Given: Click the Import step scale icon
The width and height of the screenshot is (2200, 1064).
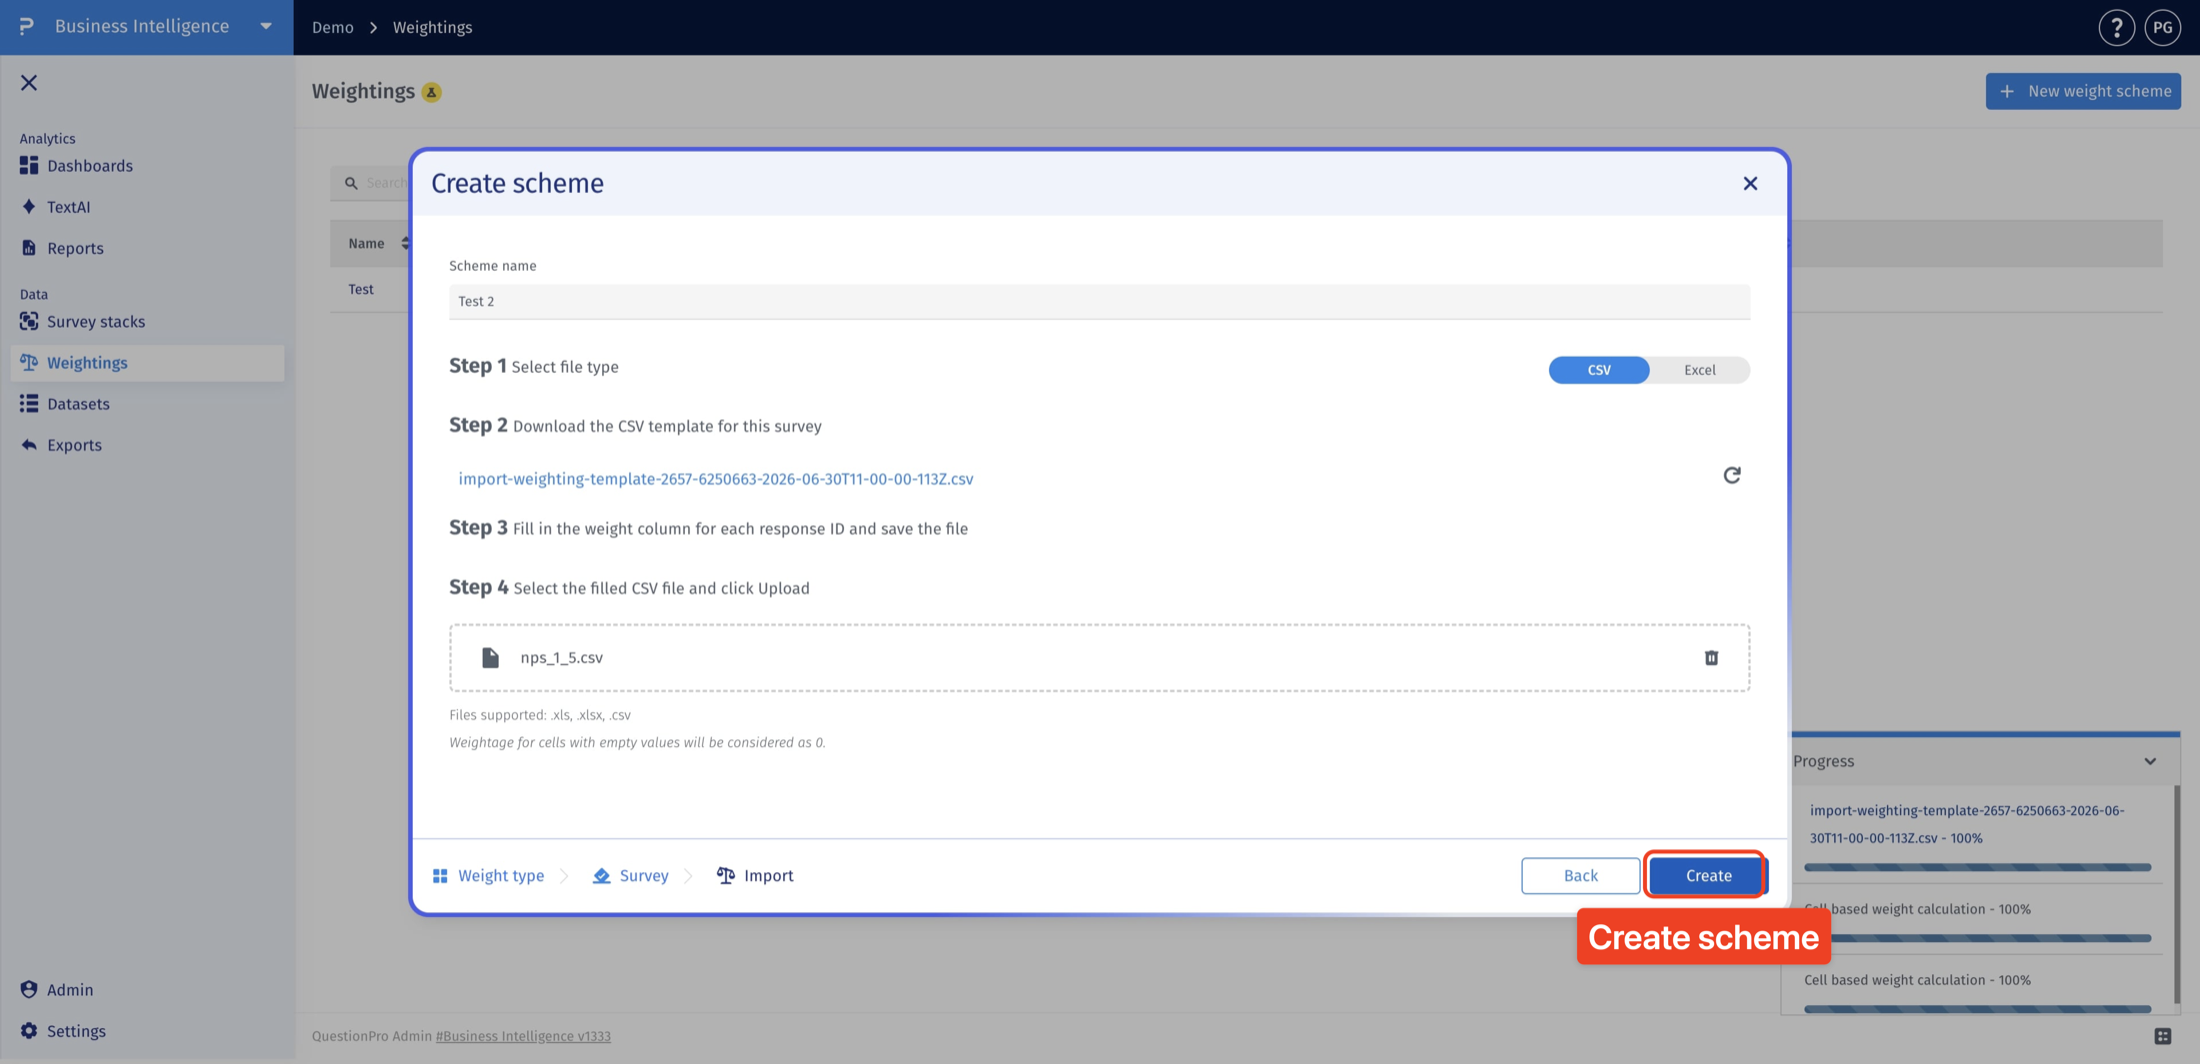Looking at the screenshot, I should pyautogui.click(x=726, y=875).
